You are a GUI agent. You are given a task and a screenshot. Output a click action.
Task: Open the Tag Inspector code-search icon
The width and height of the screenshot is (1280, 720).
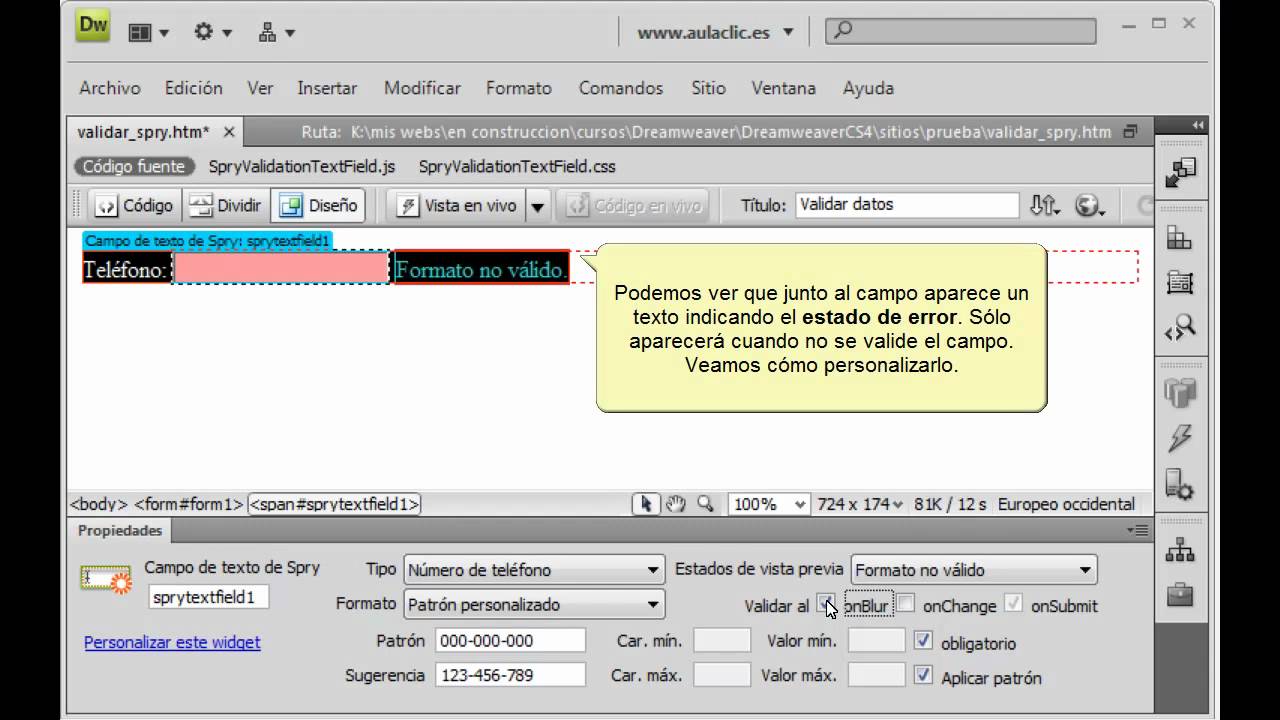point(1180,327)
